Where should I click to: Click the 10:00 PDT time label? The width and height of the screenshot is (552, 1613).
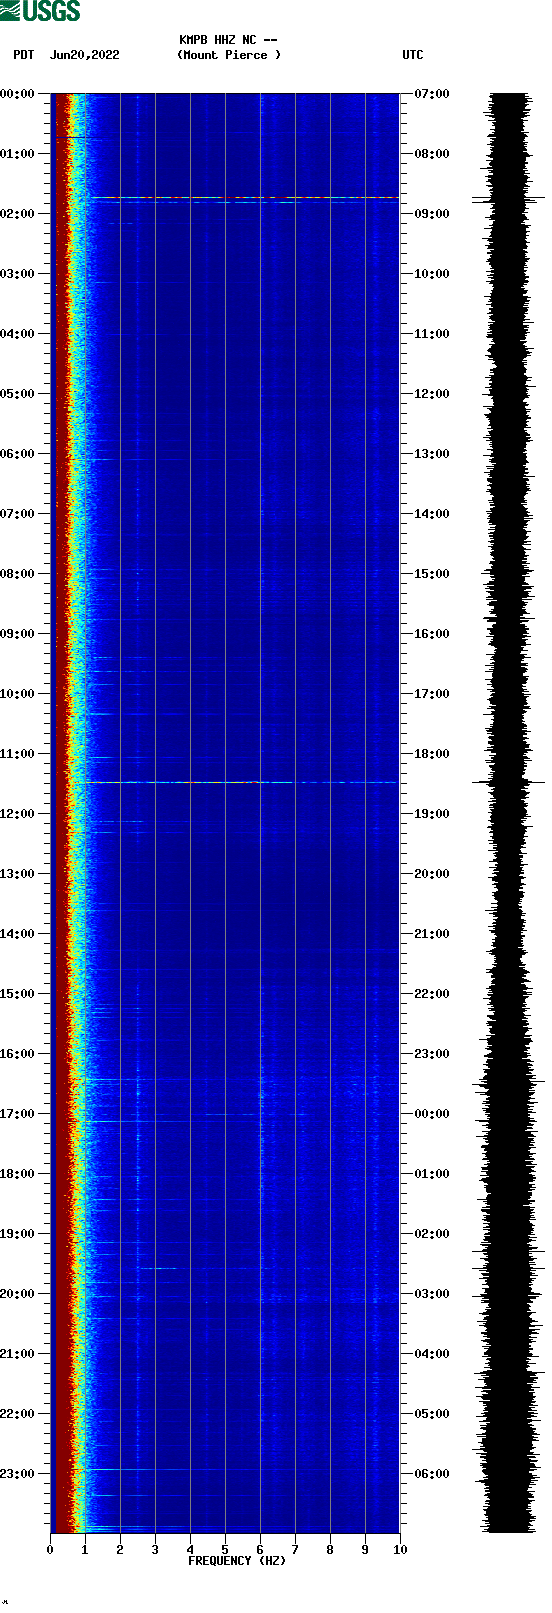pos(18,694)
